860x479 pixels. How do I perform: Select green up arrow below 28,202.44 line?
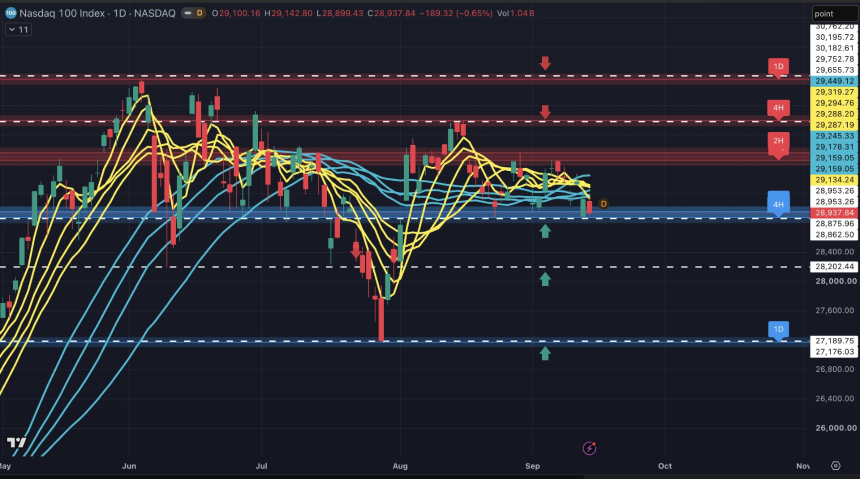pos(545,279)
